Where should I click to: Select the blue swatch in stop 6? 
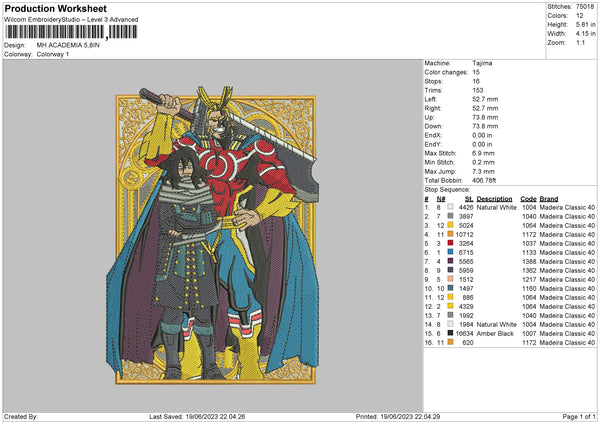pyautogui.click(x=451, y=252)
